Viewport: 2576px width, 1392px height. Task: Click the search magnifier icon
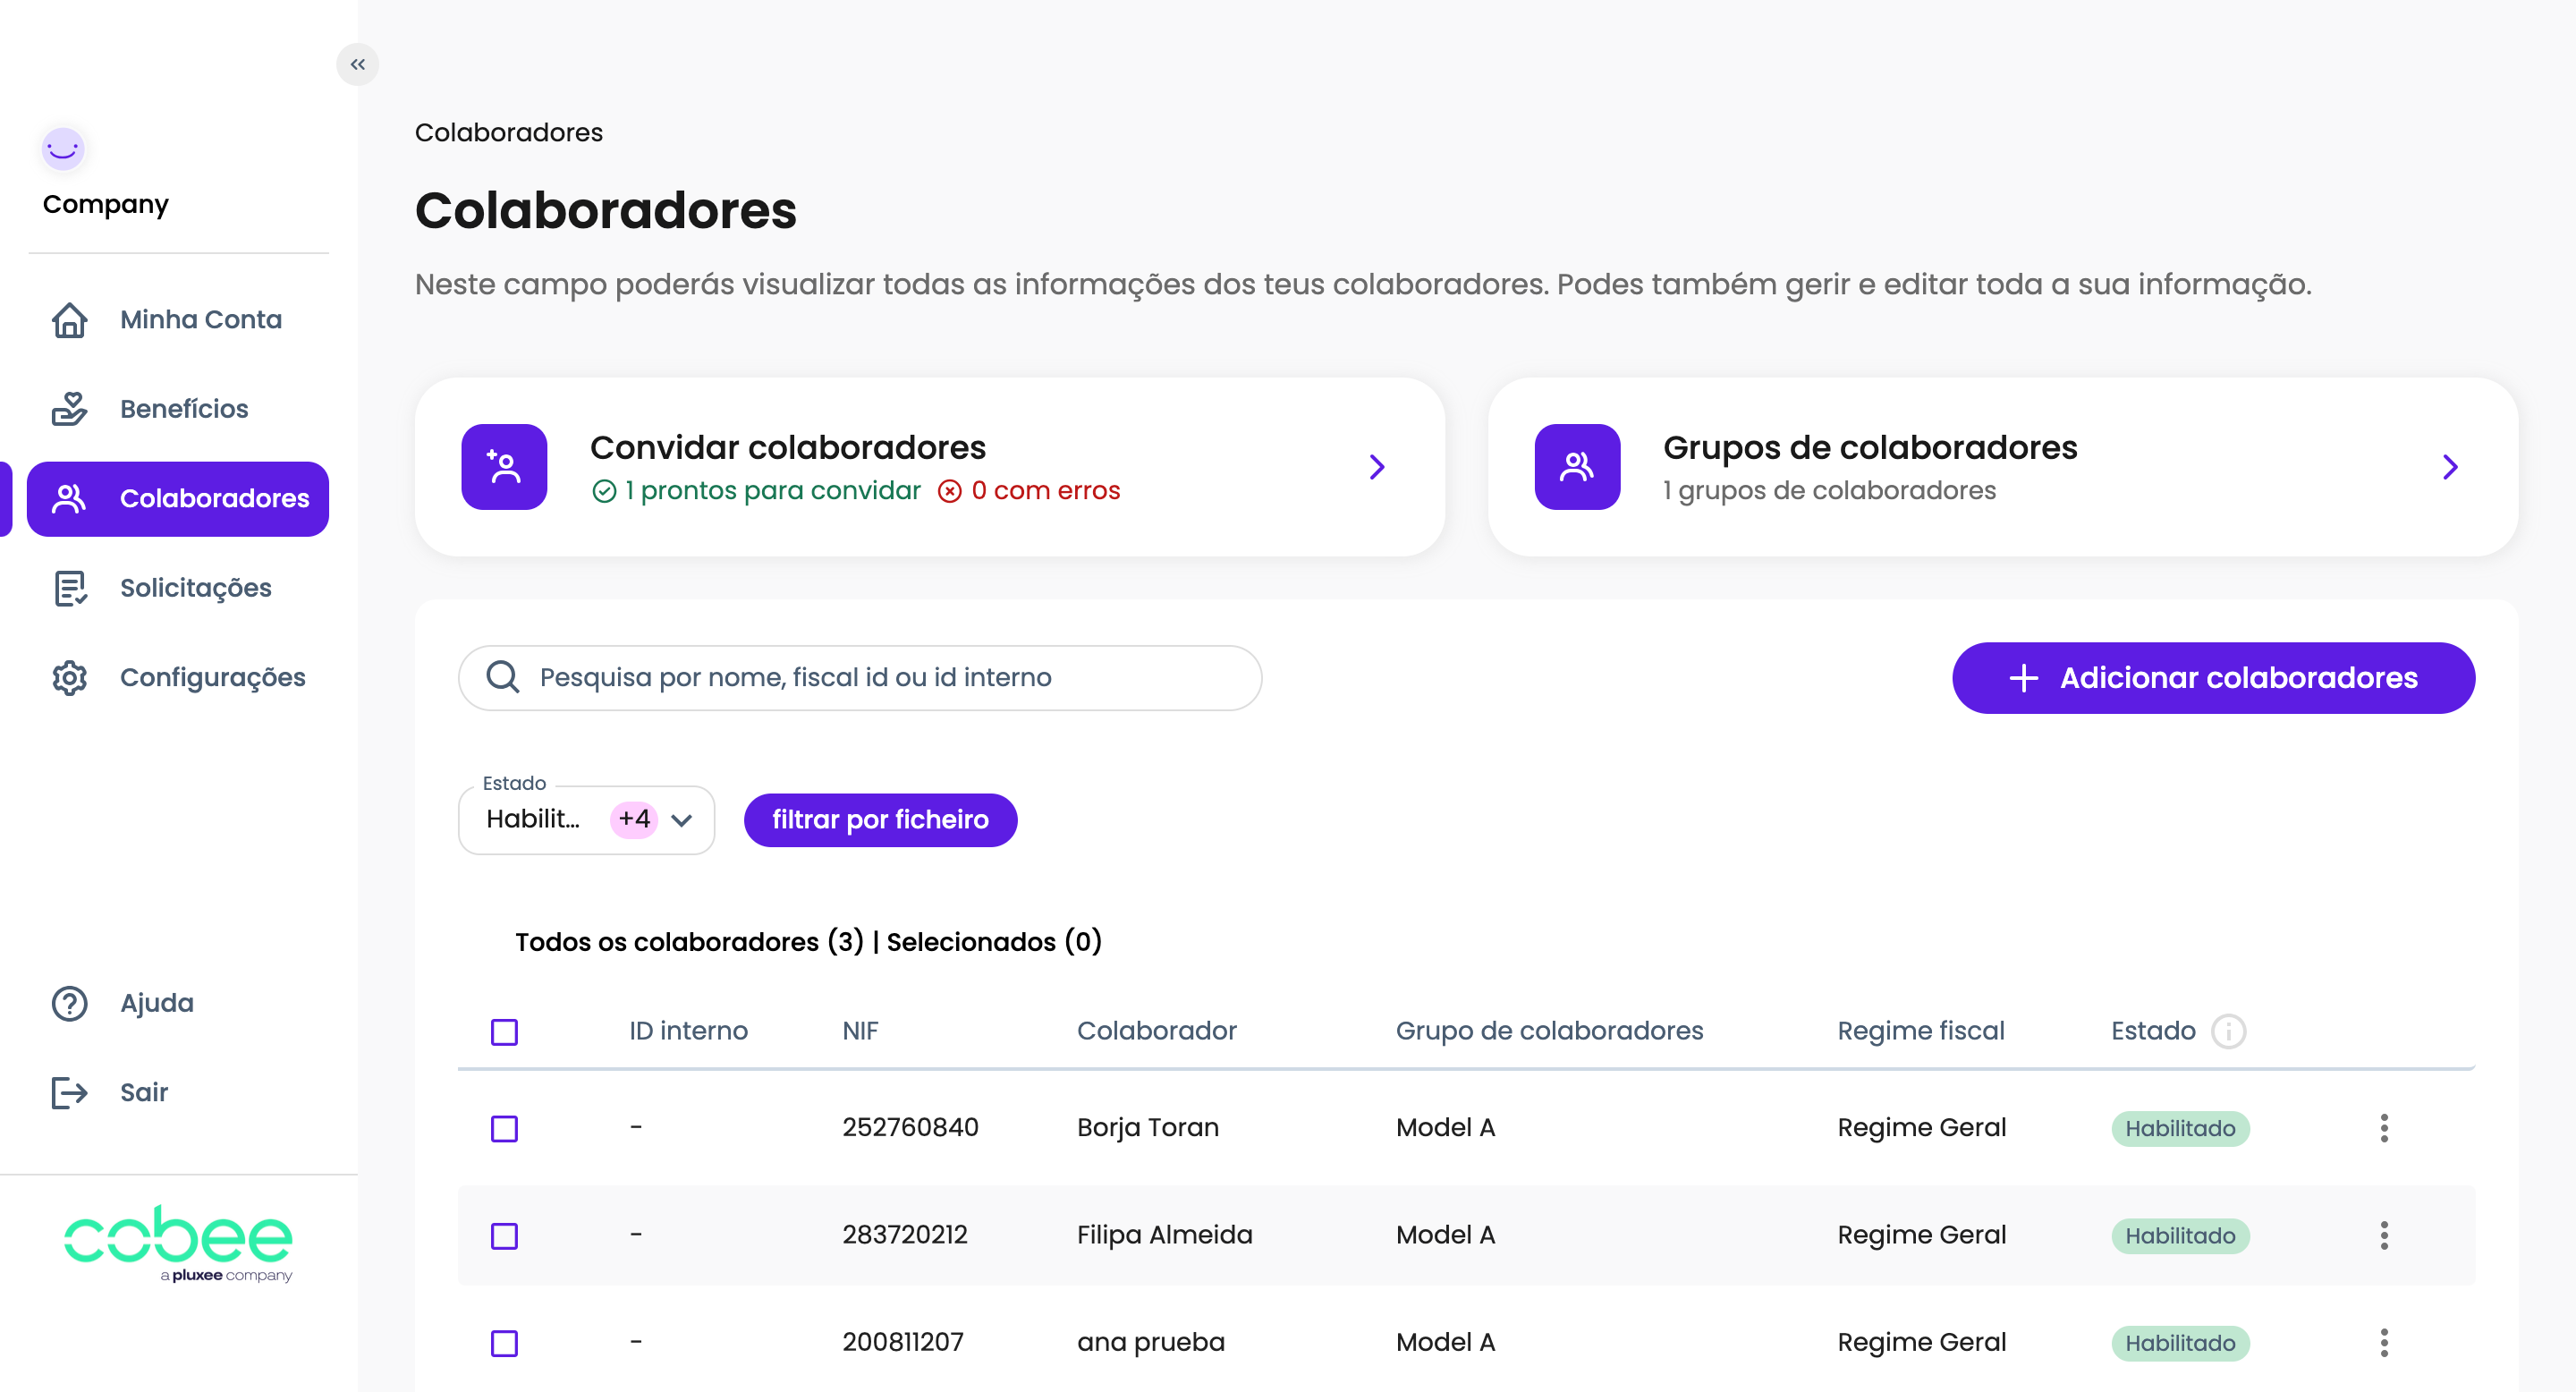[x=502, y=677]
